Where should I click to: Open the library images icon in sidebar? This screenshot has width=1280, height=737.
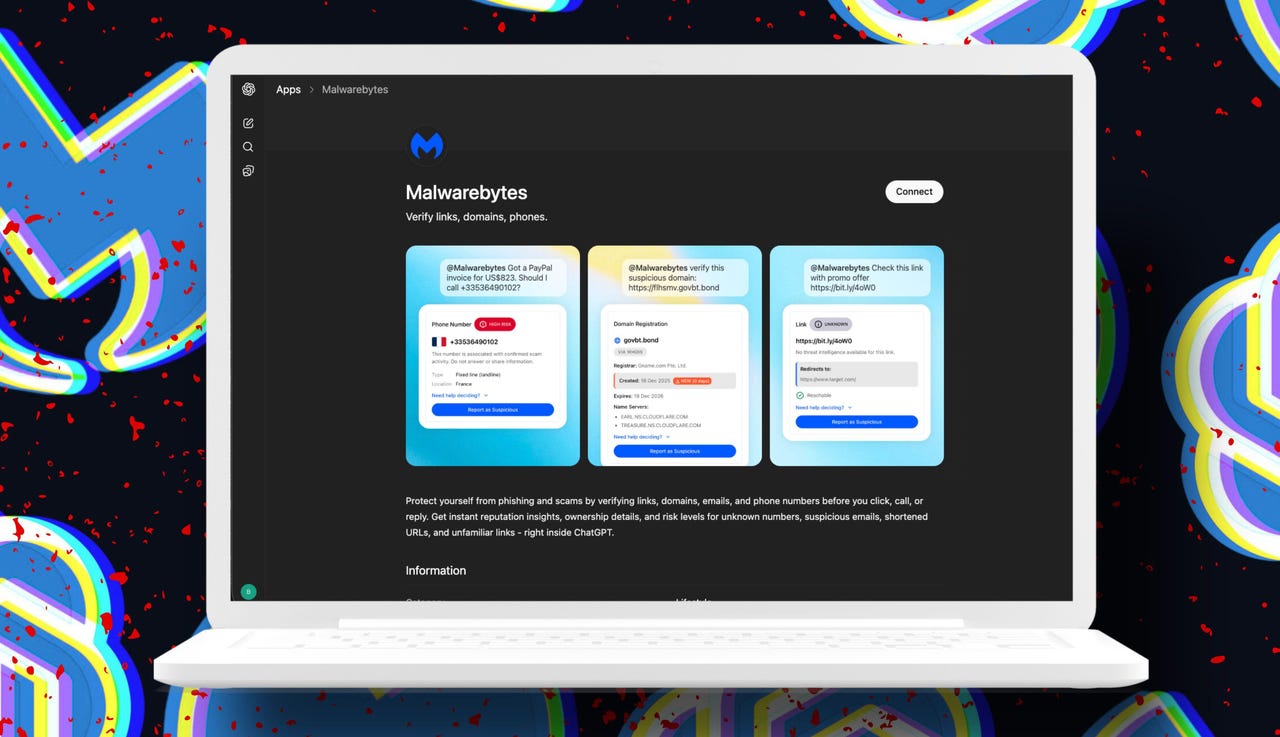tap(248, 171)
